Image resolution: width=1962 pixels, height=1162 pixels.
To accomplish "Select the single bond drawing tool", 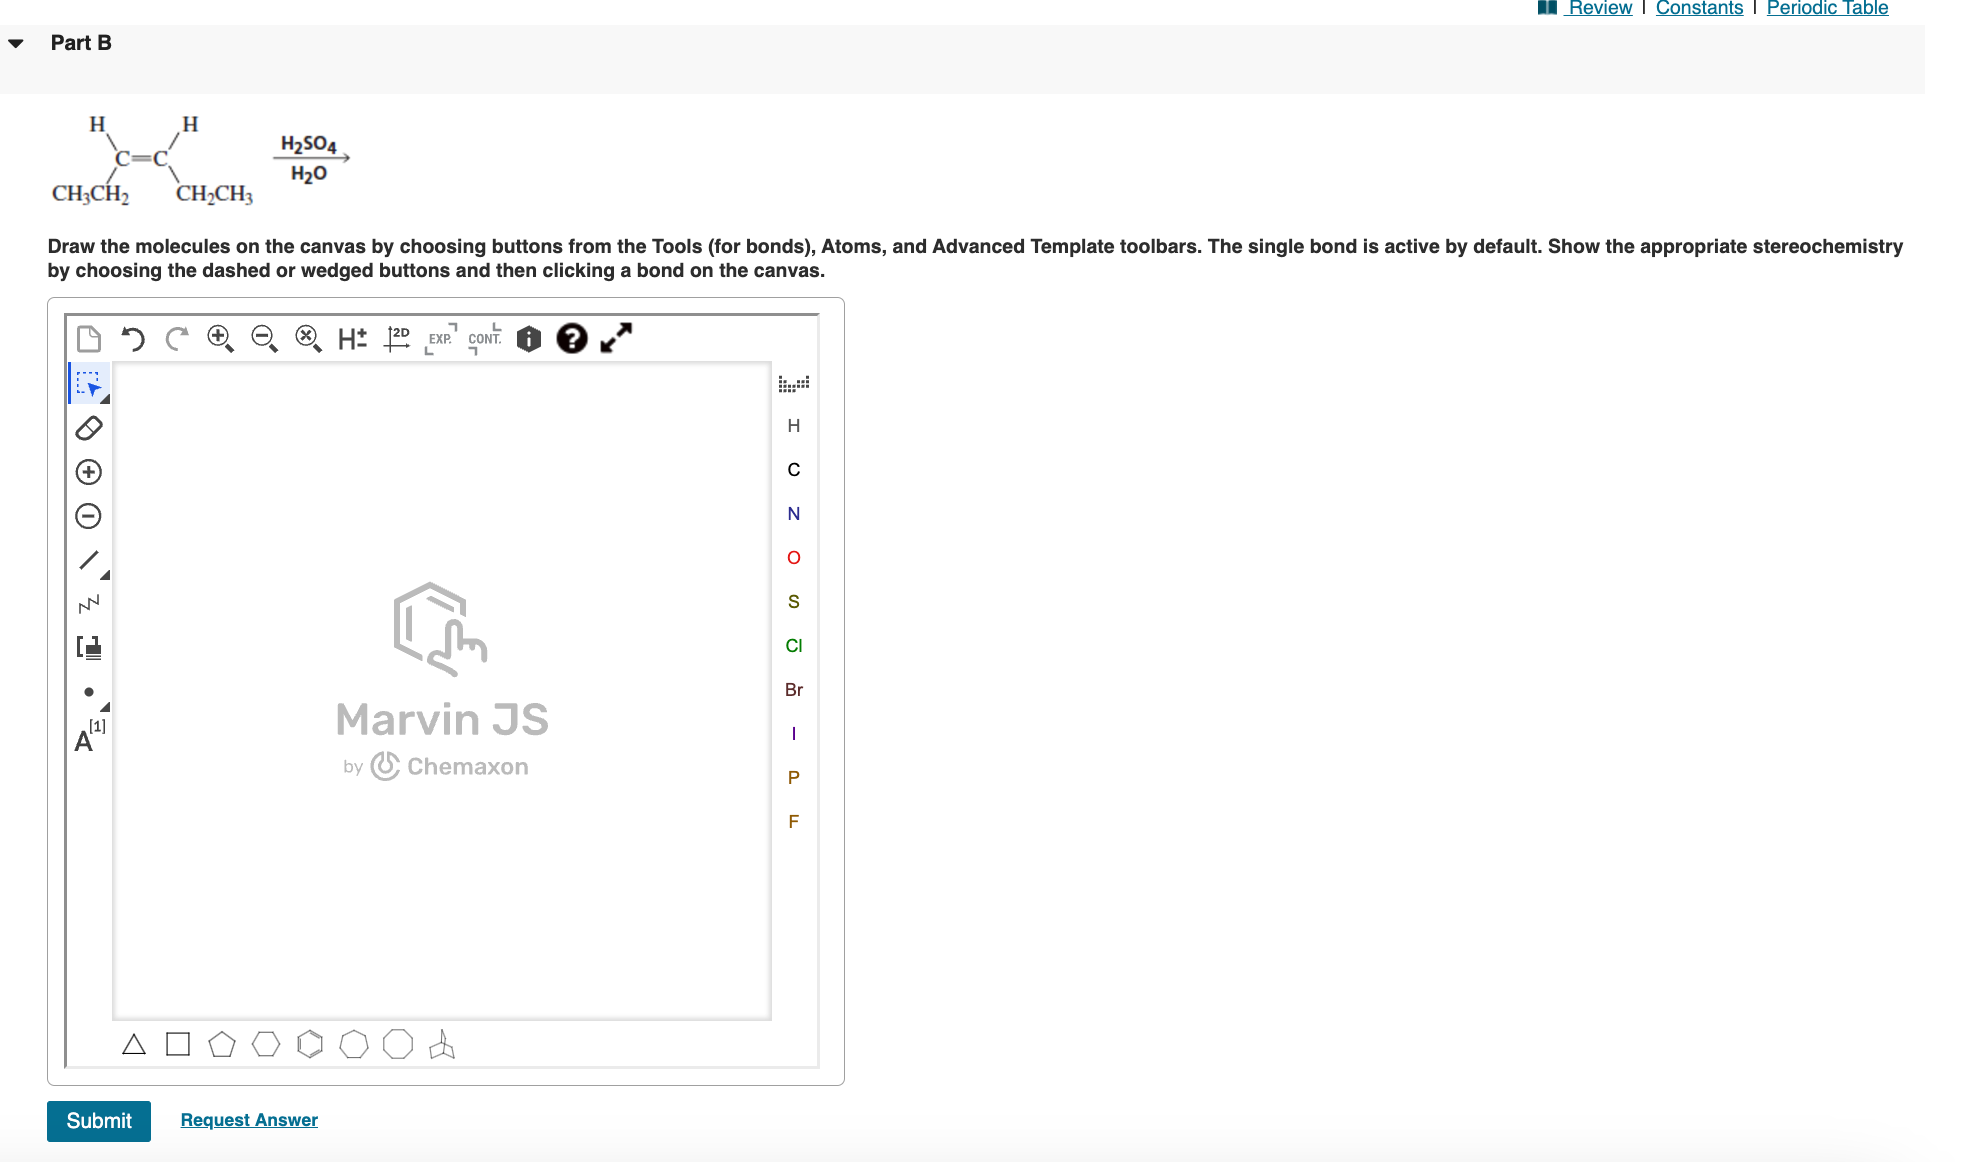I will (x=88, y=559).
